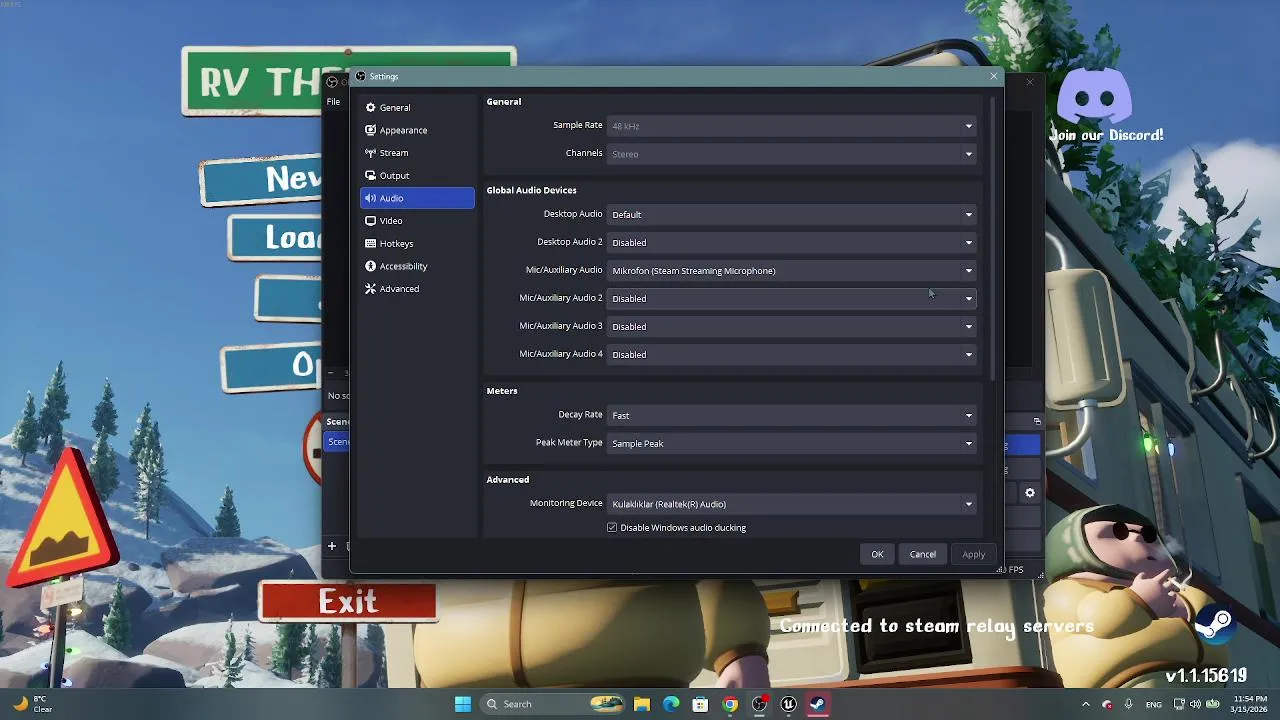Click the ENG language indicator
This screenshot has height=720, width=1280.
coord(1154,704)
